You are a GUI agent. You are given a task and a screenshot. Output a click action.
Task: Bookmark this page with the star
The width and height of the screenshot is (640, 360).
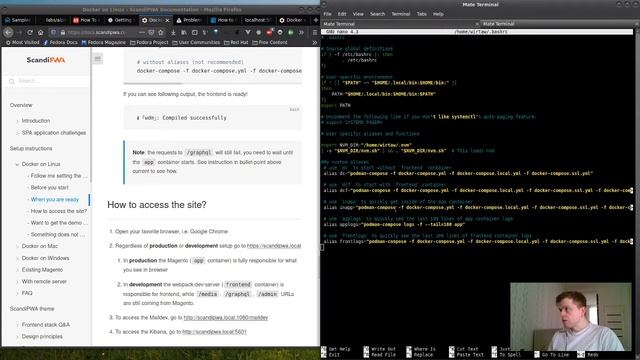point(161,32)
